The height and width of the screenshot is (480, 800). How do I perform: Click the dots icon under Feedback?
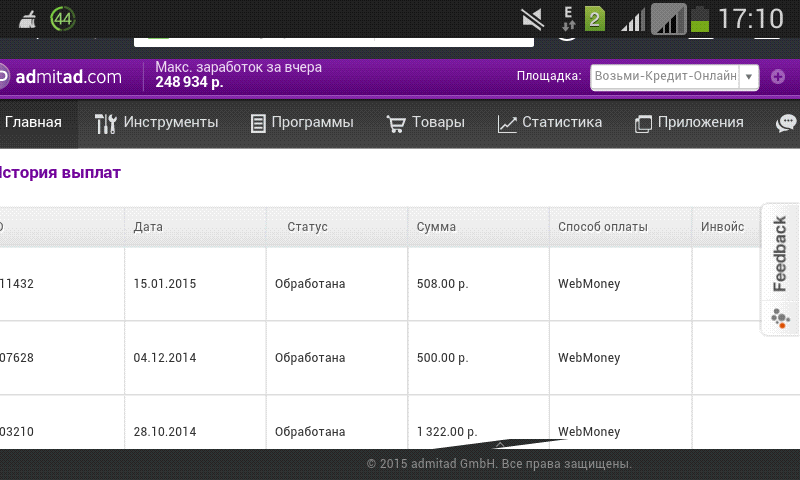[780, 319]
